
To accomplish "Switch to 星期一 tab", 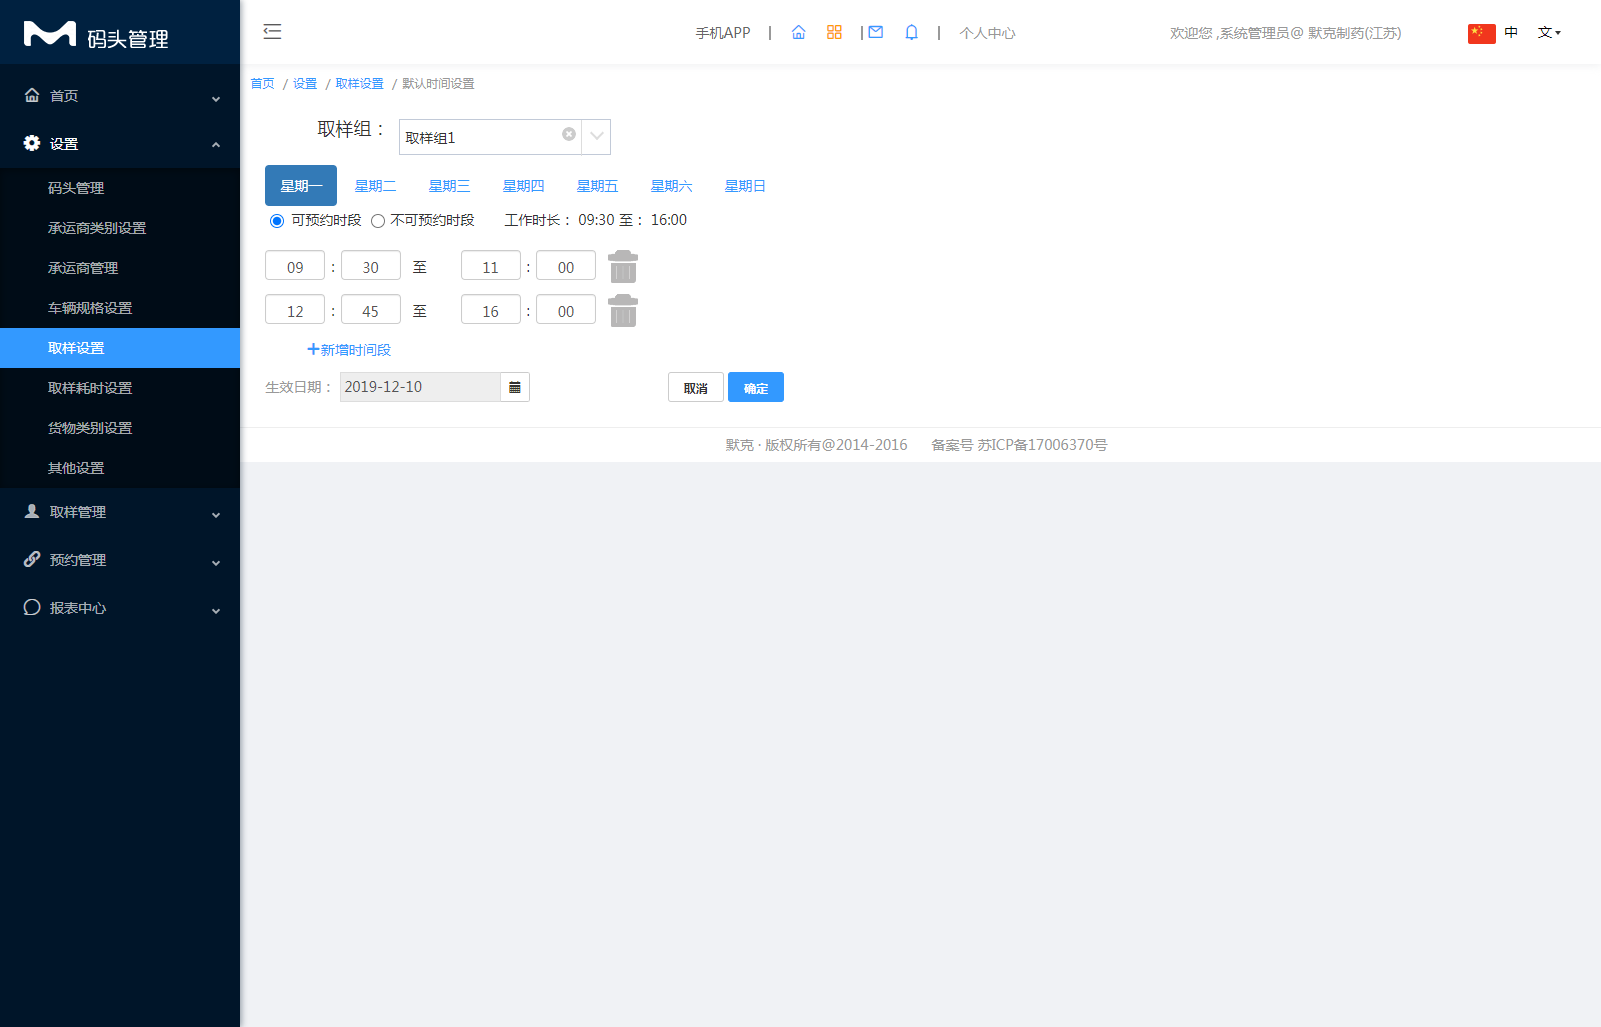I will point(301,186).
